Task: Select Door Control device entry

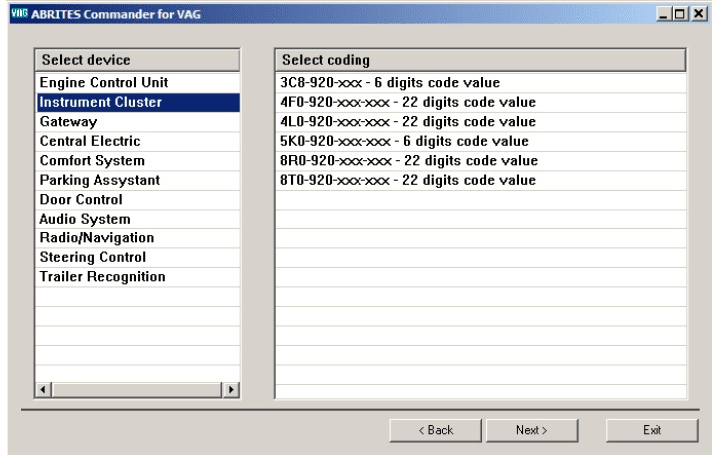Action: click(x=81, y=199)
